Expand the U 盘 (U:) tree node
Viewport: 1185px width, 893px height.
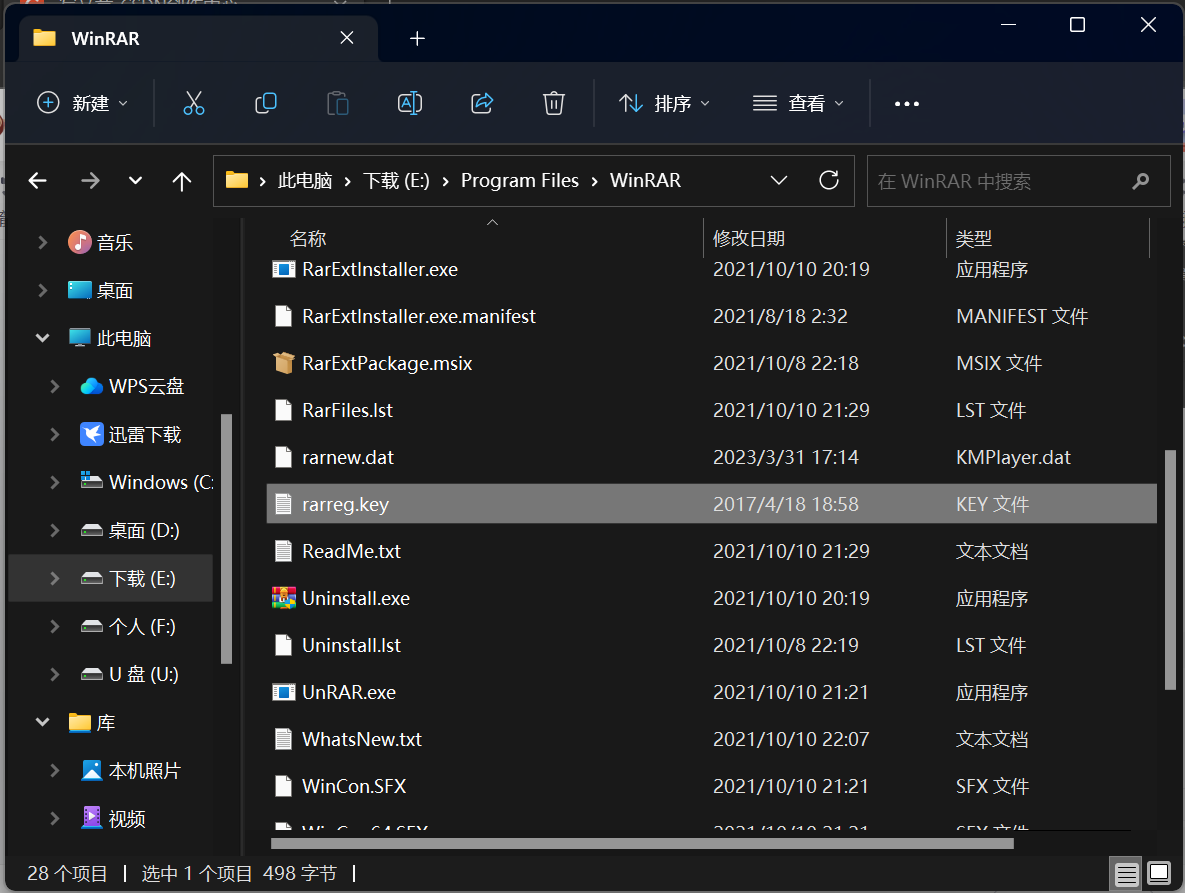click(x=54, y=674)
